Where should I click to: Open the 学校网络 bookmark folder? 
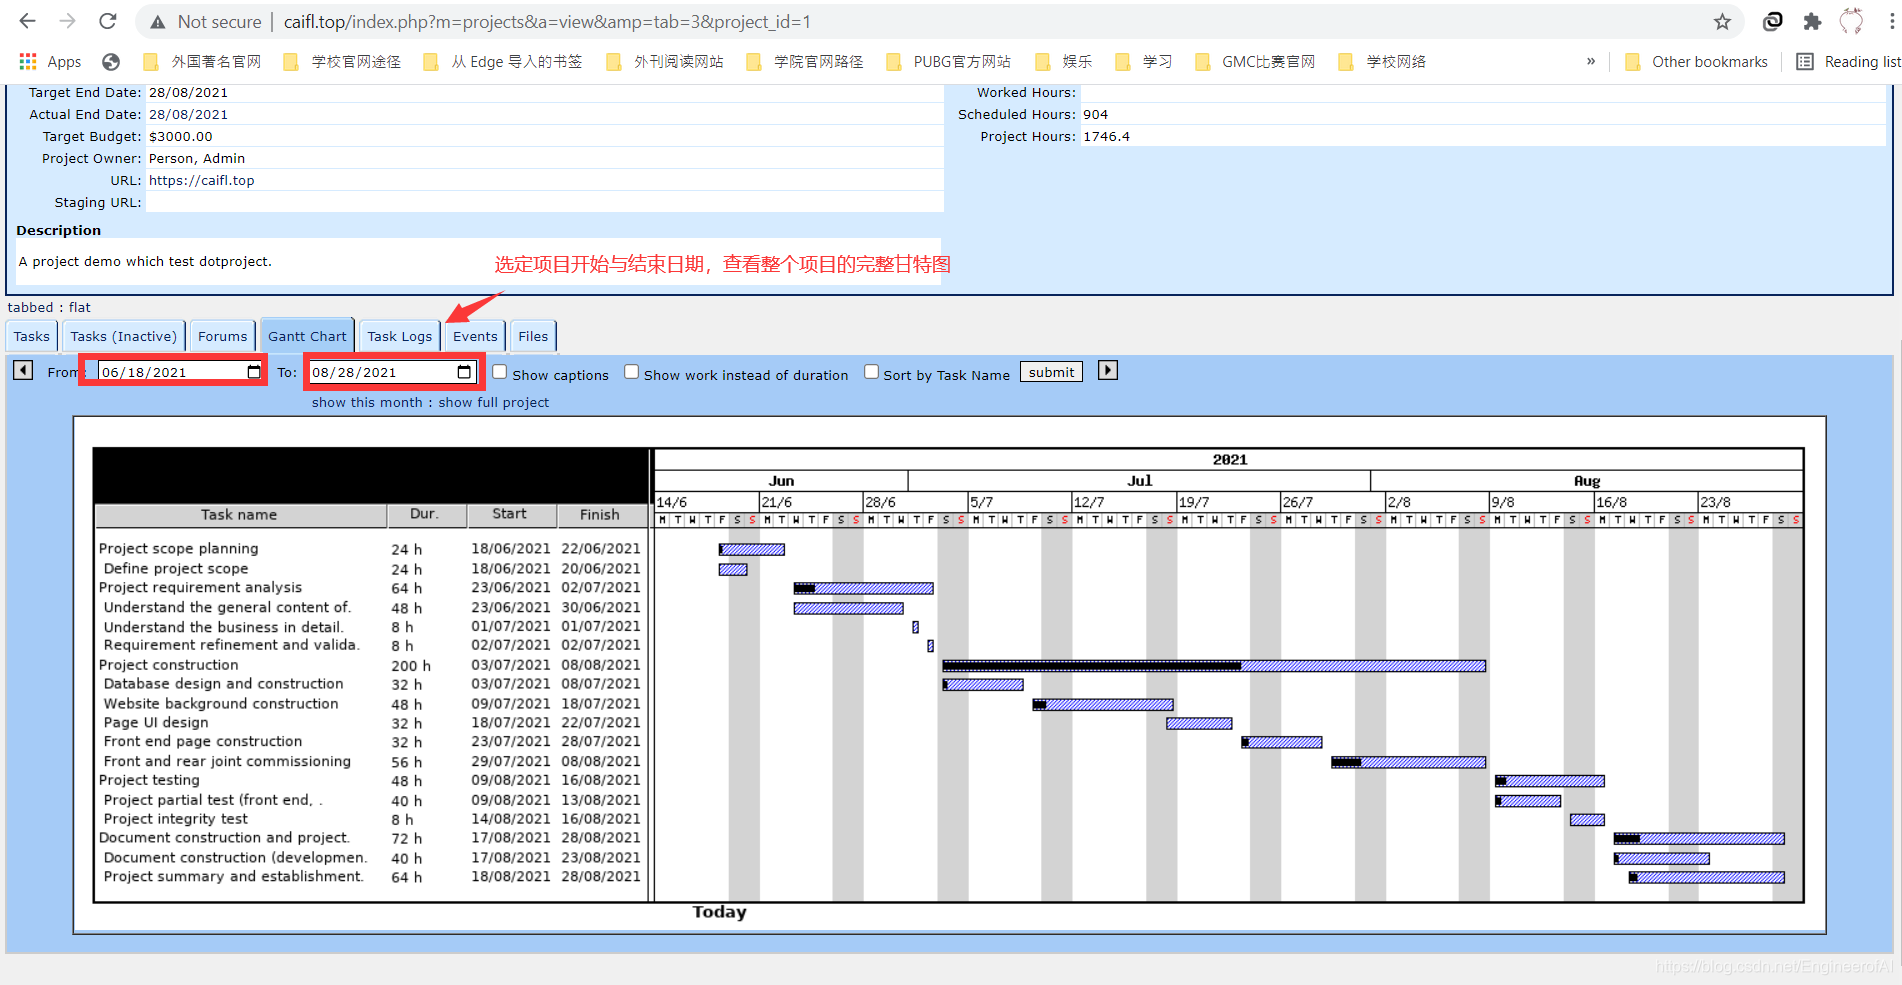click(1382, 62)
